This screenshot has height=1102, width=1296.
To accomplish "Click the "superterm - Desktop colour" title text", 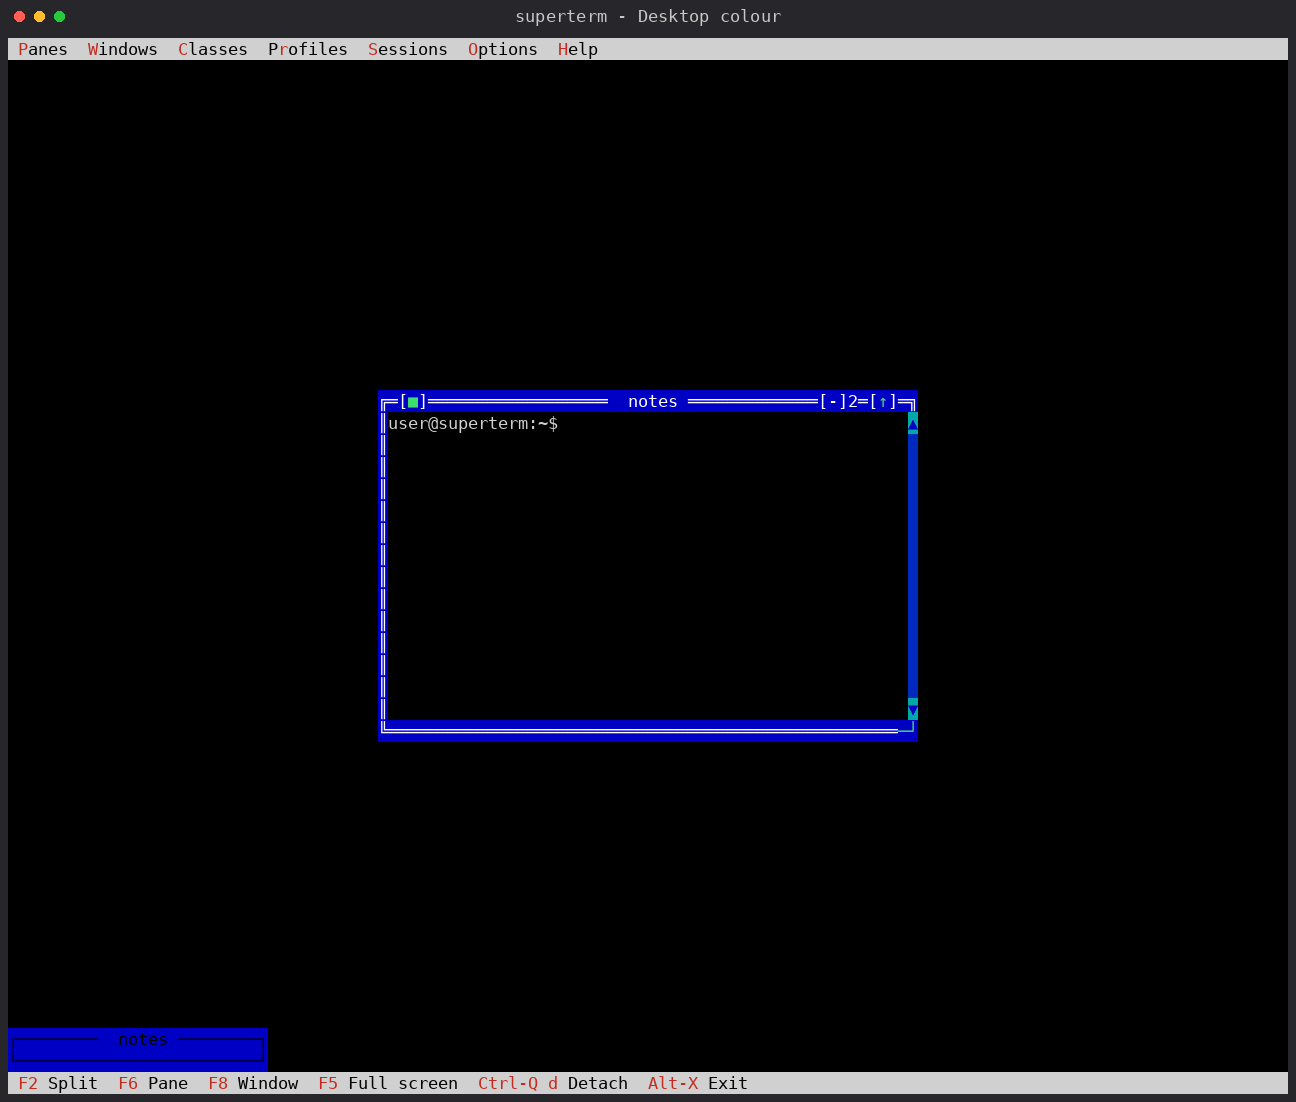I will (648, 16).
